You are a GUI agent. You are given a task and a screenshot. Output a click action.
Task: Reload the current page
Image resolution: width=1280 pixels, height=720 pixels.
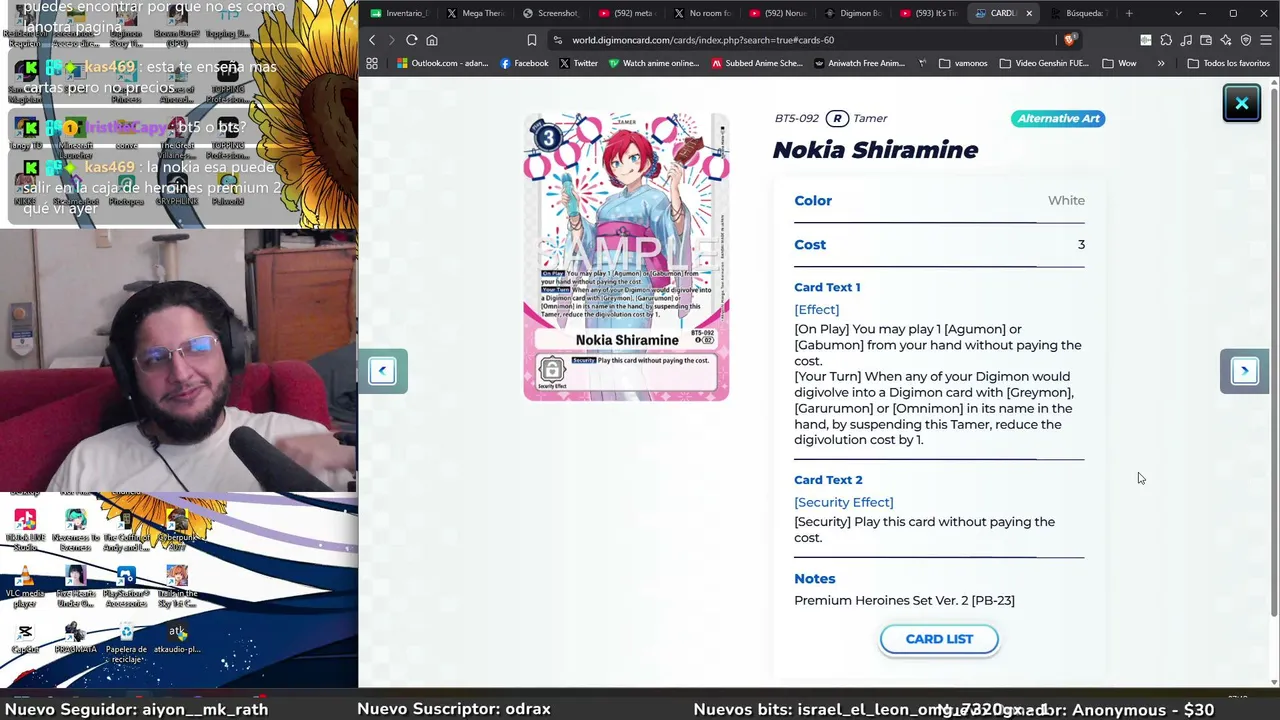(412, 40)
